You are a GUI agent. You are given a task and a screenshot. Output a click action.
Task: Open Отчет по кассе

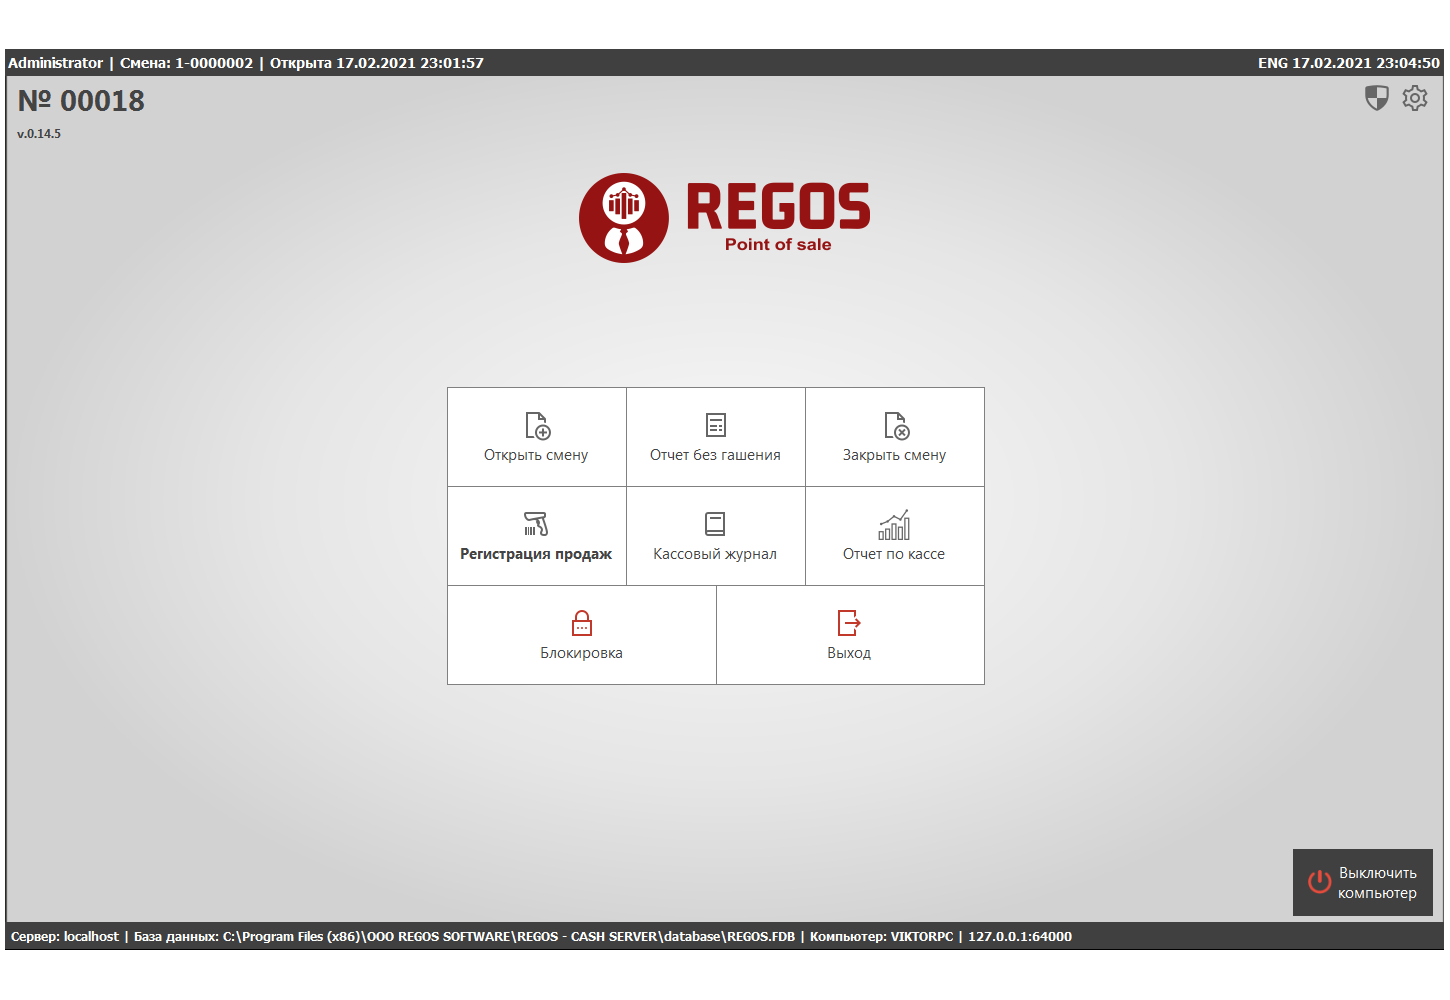[895, 536]
